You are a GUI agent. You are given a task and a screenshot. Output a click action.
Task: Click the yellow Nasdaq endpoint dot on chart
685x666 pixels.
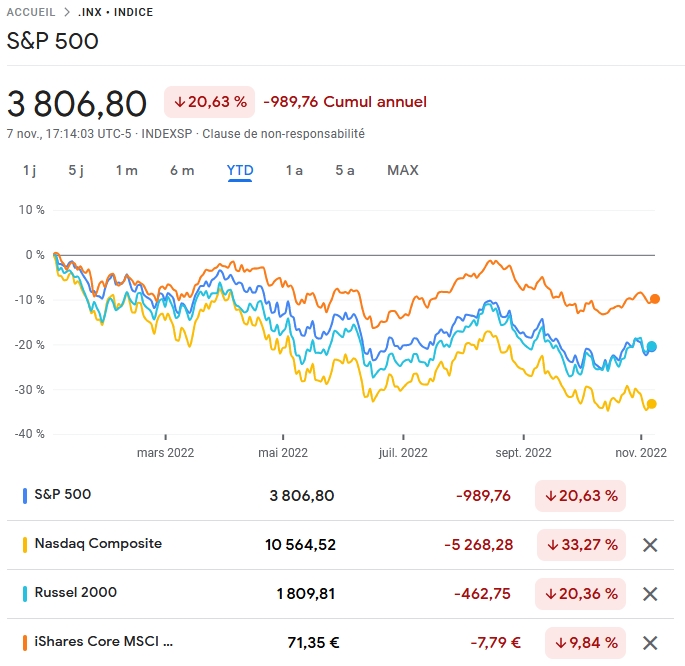[651, 404]
